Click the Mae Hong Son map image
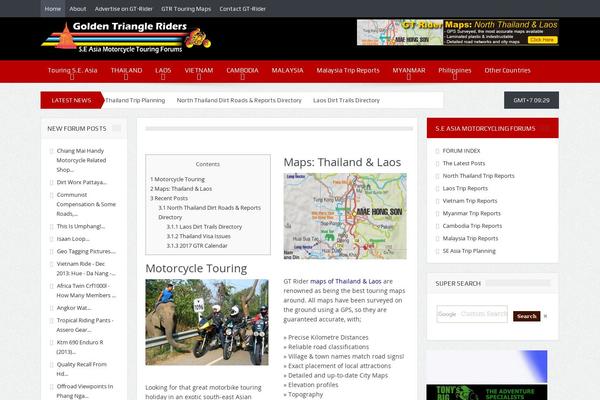Viewport: 600px width, 400px height. [x=345, y=216]
